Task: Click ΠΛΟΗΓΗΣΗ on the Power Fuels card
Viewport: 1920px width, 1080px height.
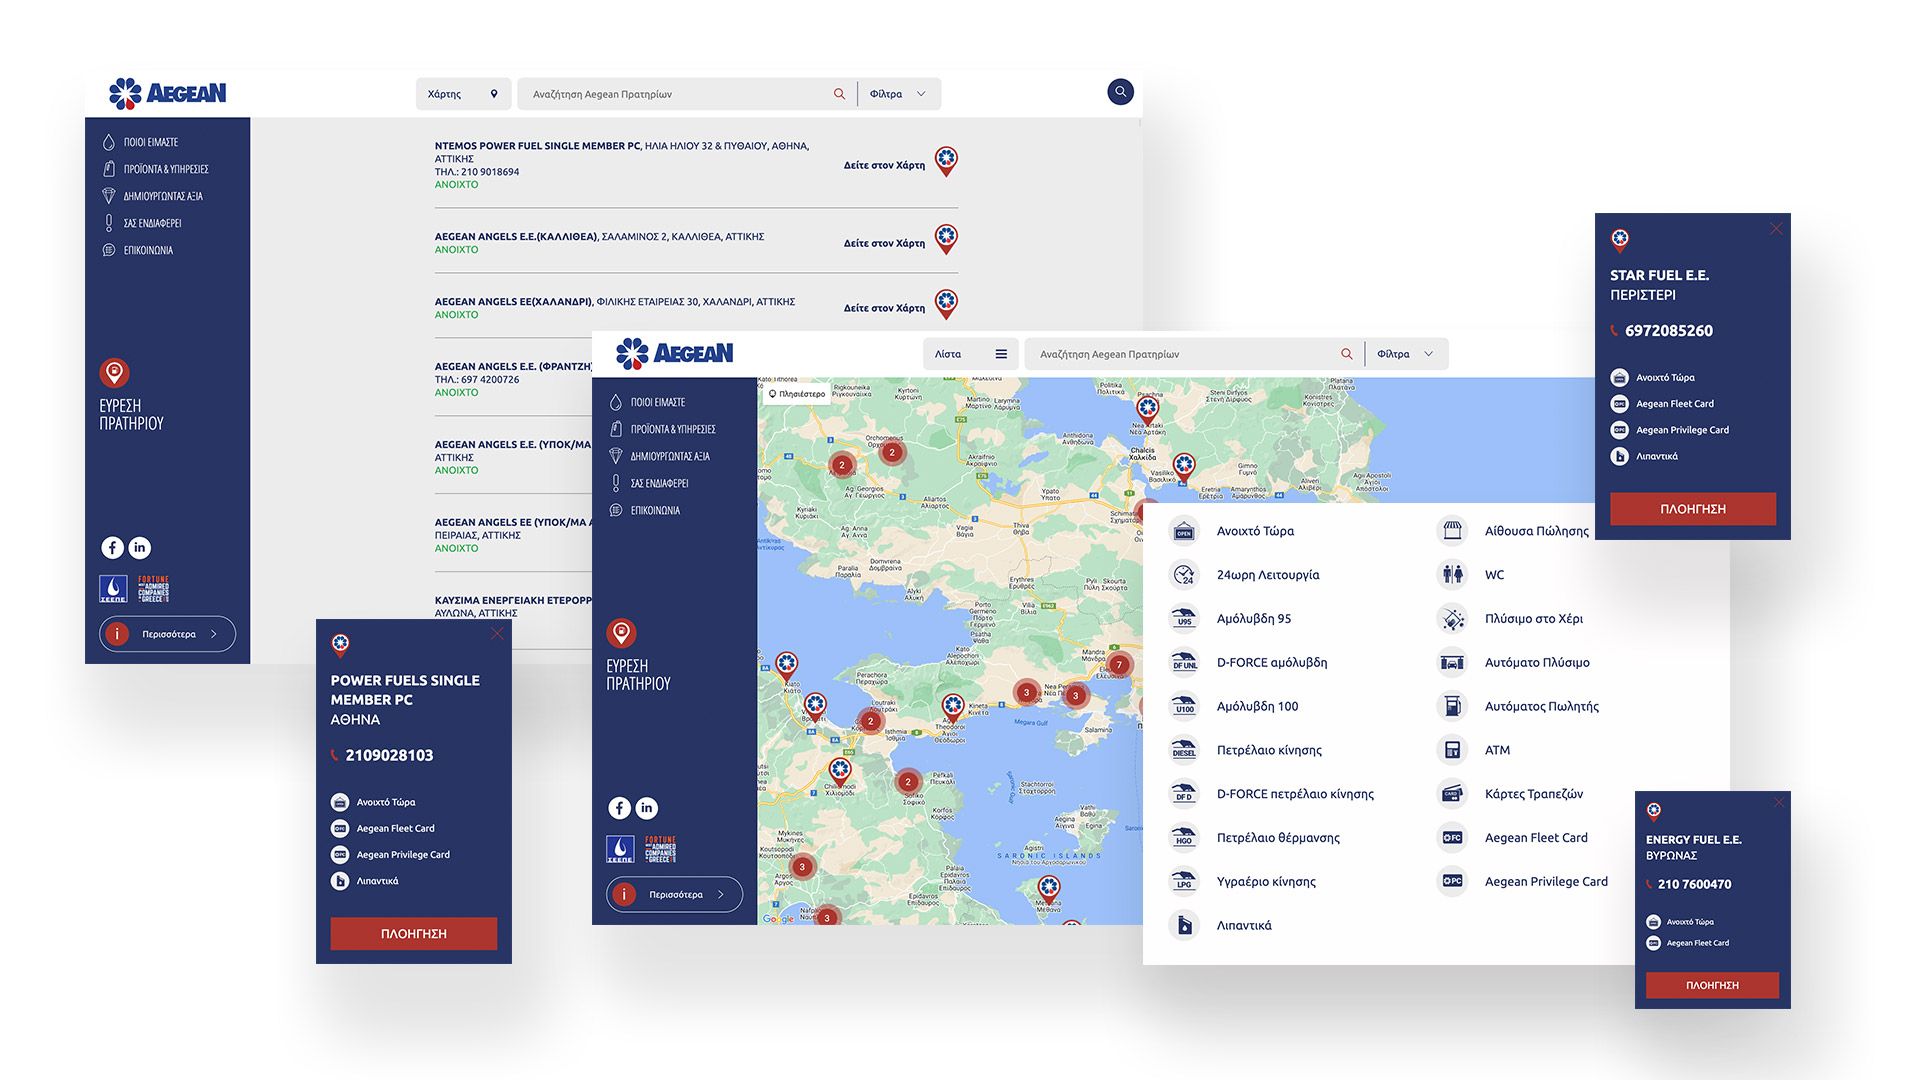Action: coord(414,933)
